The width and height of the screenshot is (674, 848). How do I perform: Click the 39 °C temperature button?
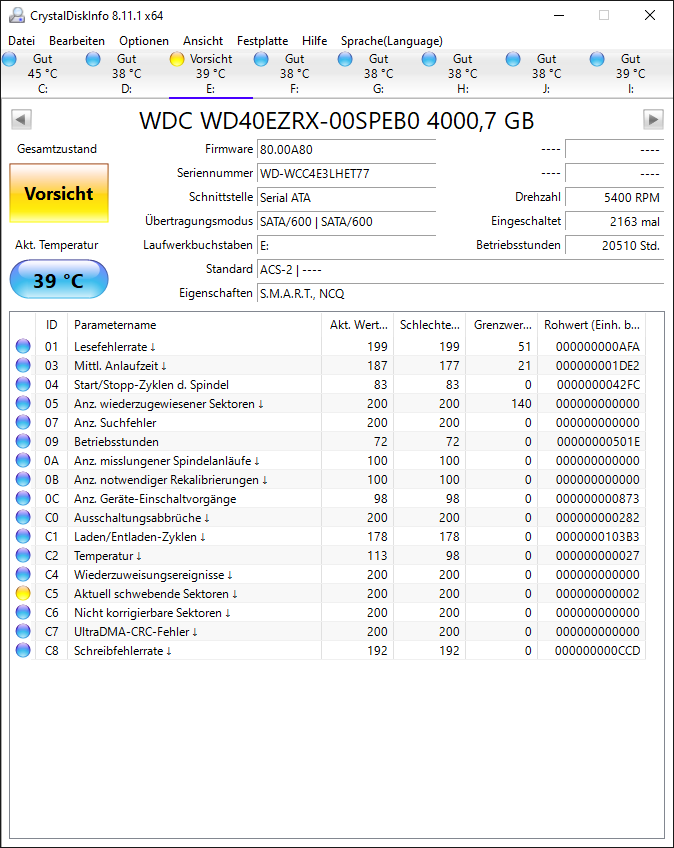tap(59, 280)
